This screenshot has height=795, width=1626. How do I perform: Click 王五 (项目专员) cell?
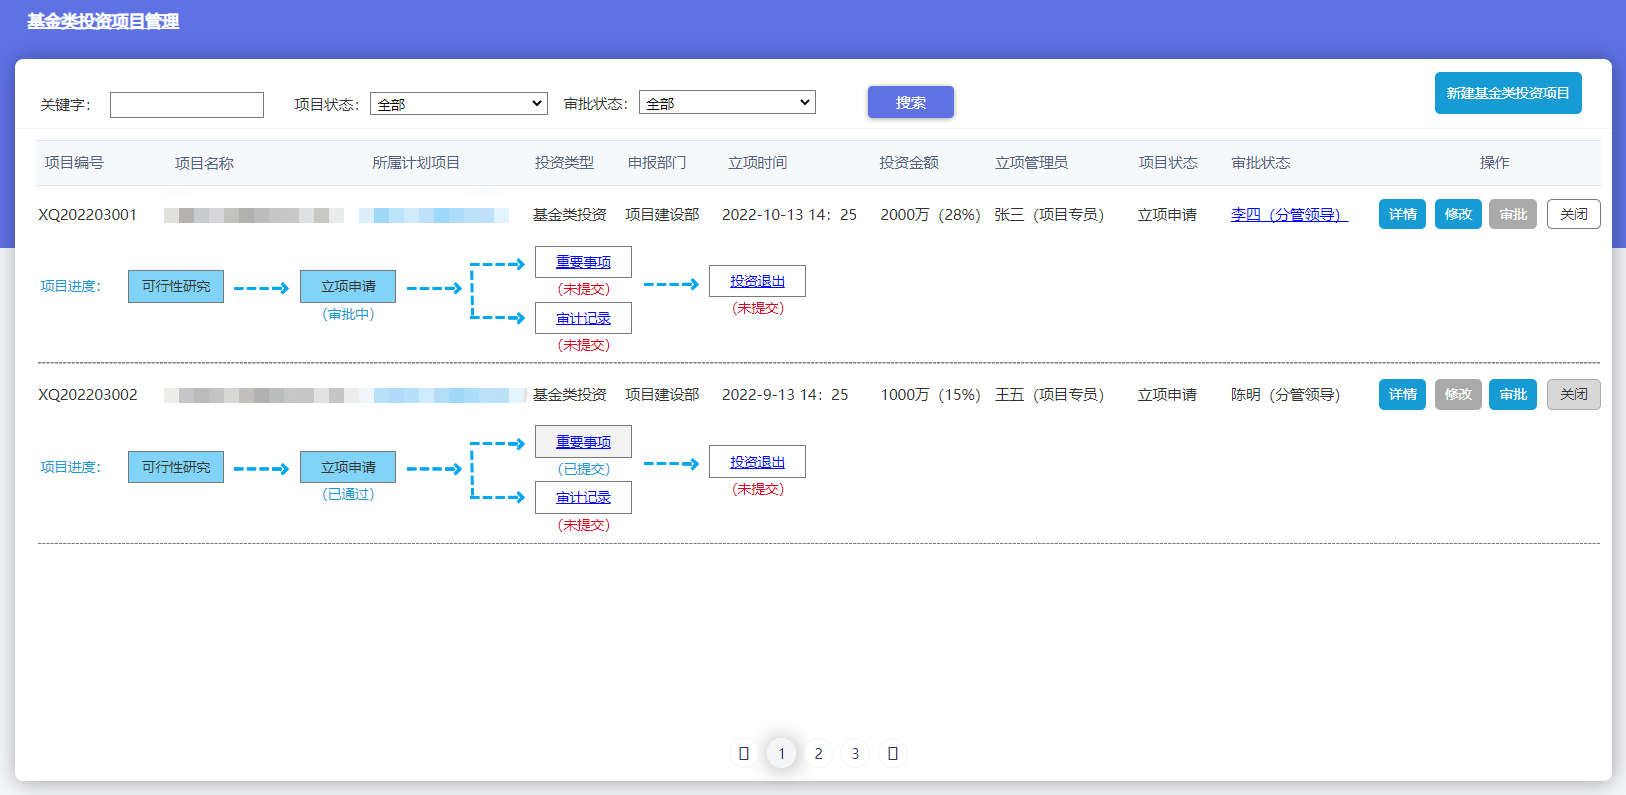[x=1049, y=394]
